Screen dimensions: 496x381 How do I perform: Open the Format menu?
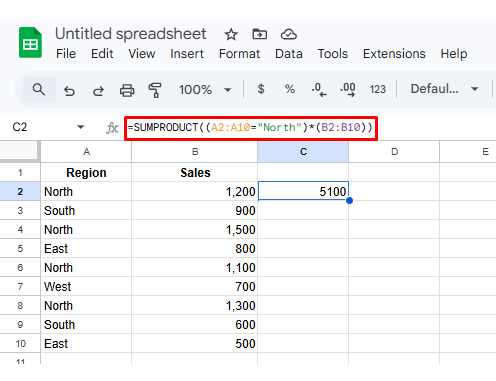click(x=239, y=54)
